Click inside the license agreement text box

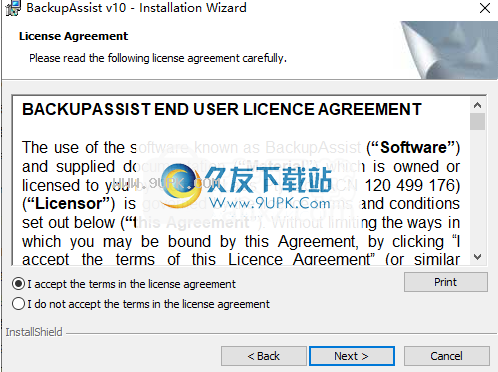[x=241, y=181]
